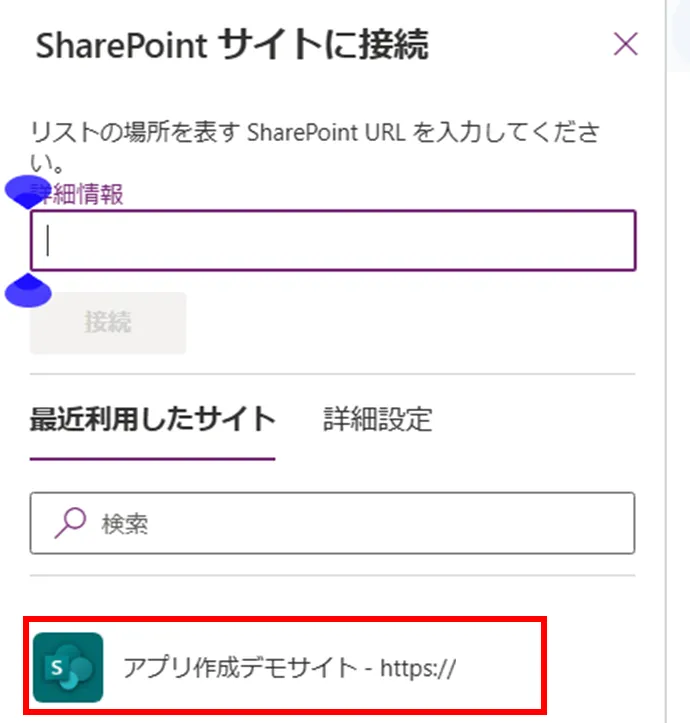
Task: Click the gray strip at panel's right edge
Action: click(678, 360)
